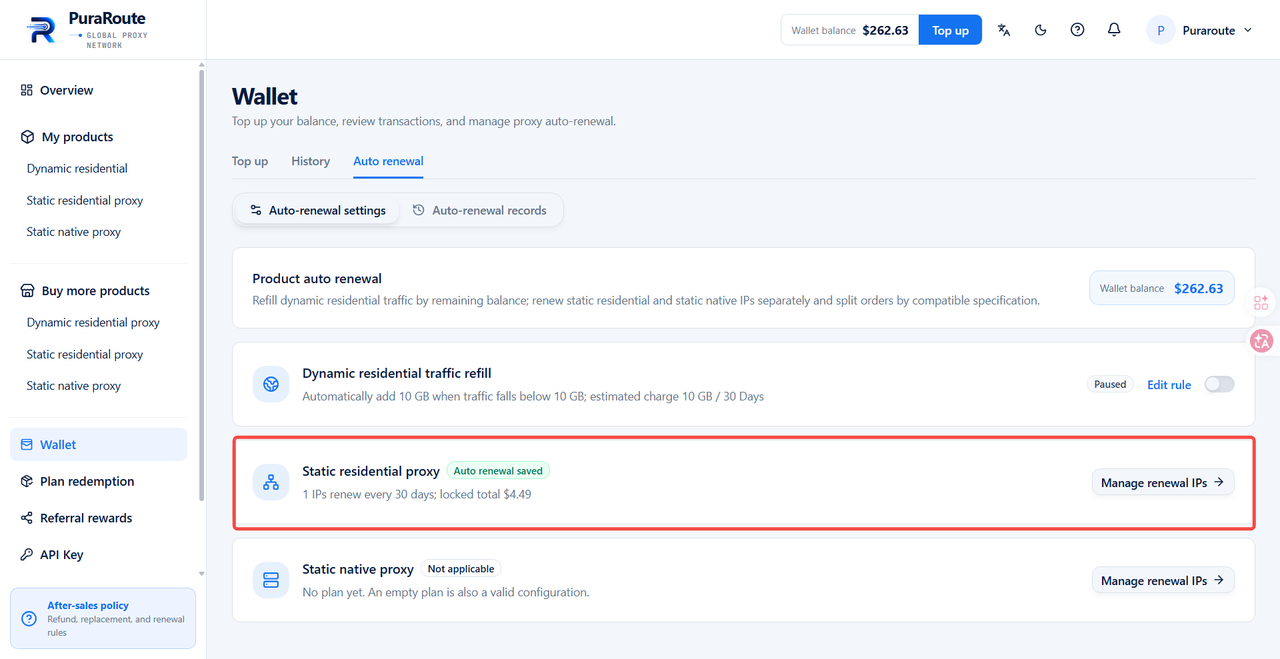Click Manage renewal IPs for Static native proxy
The image size is (1280, 659).
tap(1163, 580)
